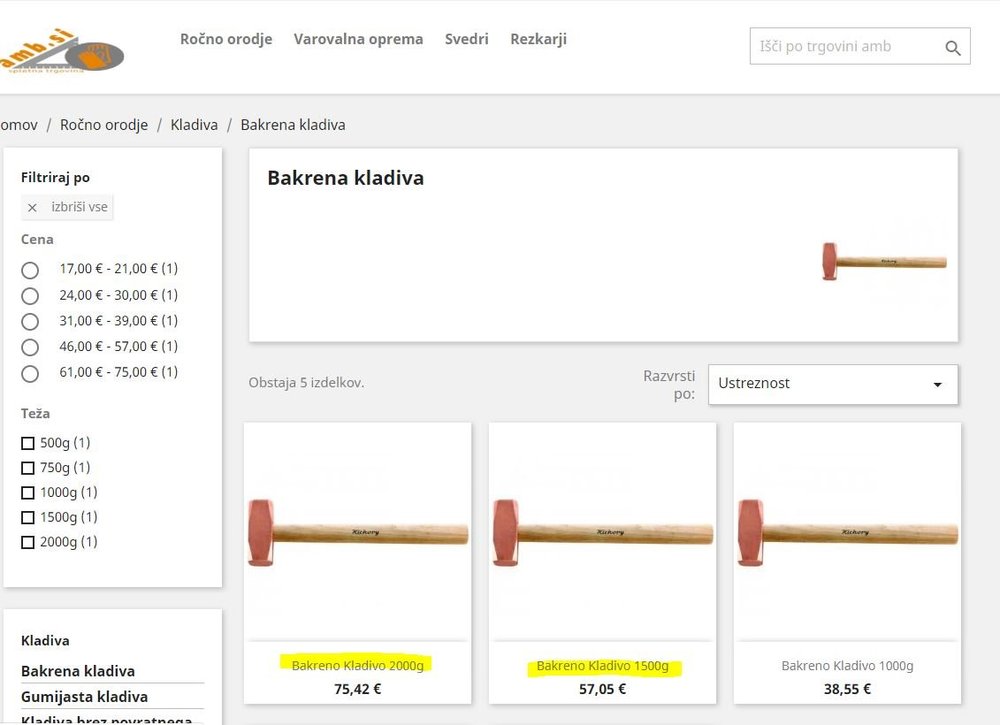The image size is (1000, 725).
Task: Check the 750g weight filter
Action: [x=27, y=468]
